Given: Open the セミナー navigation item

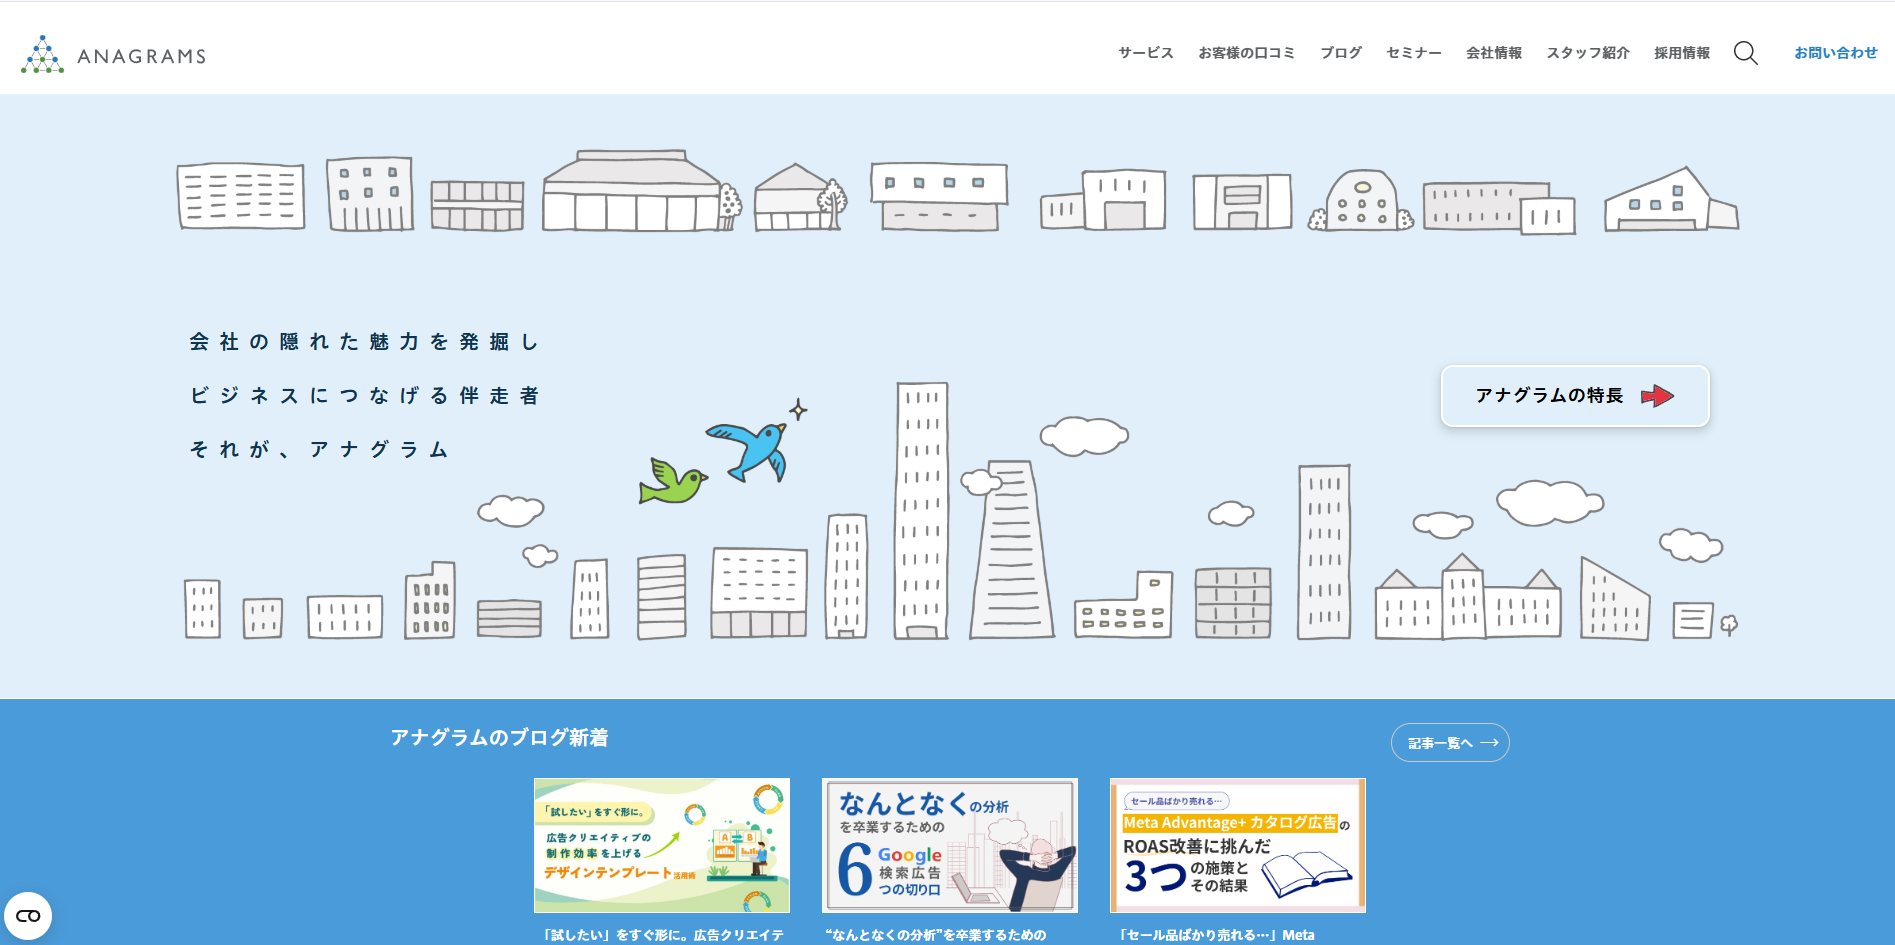Looking at the screenshot, I should (x=1413, y=53).
